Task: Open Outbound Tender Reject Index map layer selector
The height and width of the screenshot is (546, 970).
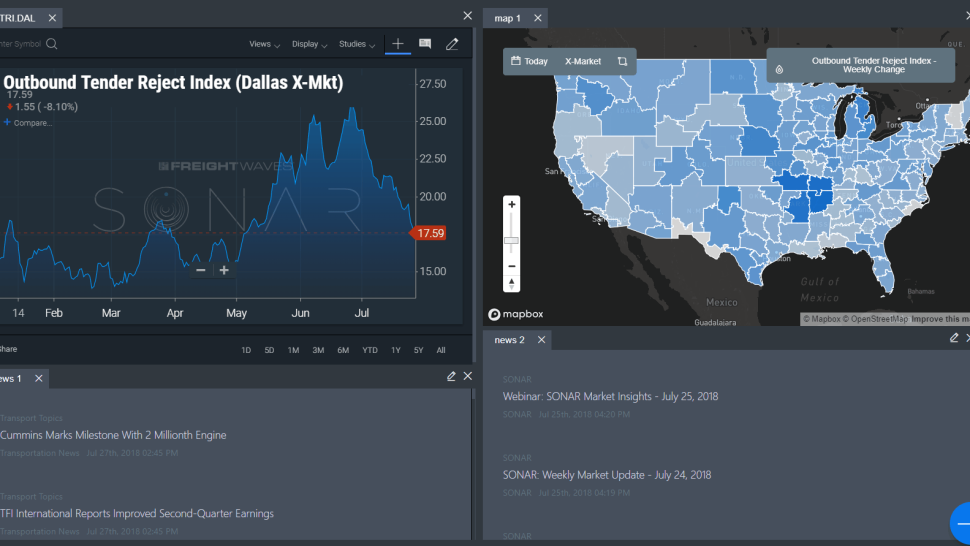Action: tap(861, 65)
